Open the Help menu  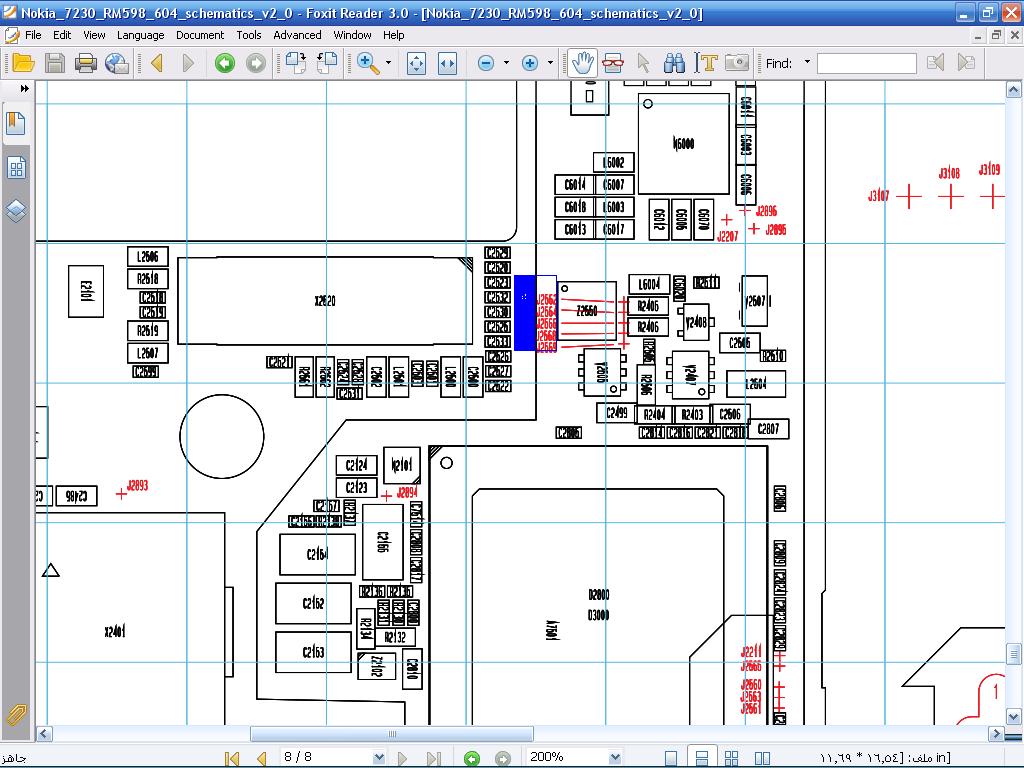[393, 35]
